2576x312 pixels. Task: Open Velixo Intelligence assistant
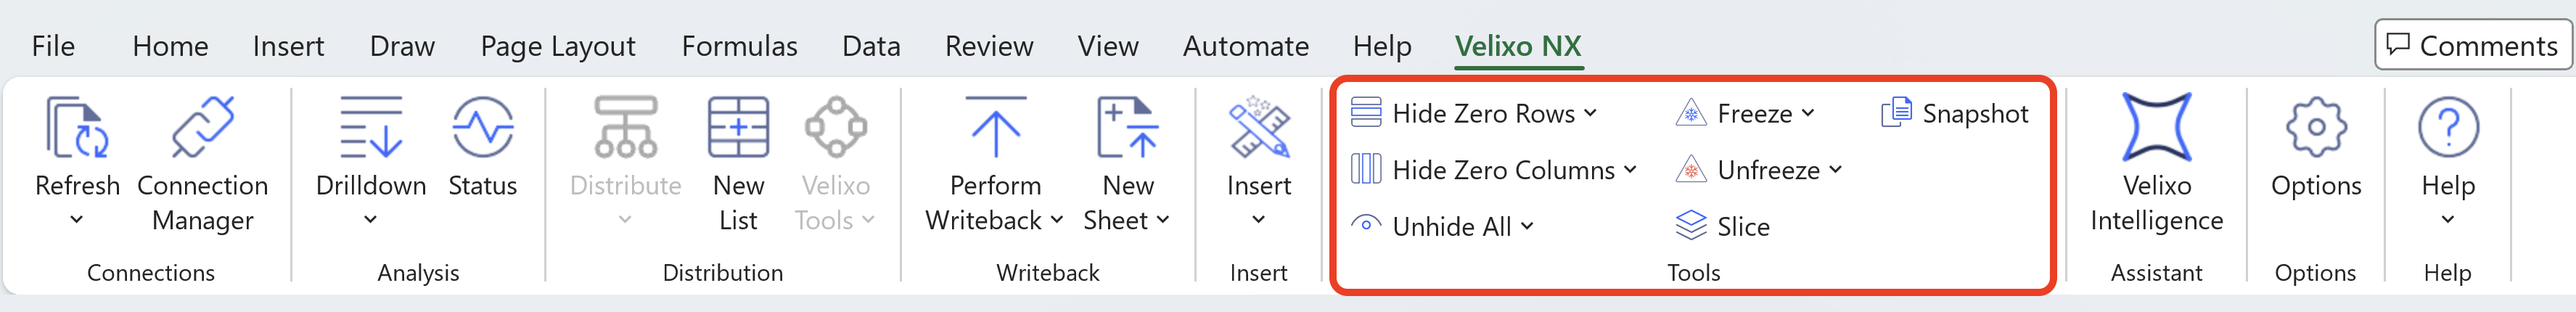point(2156,128)
